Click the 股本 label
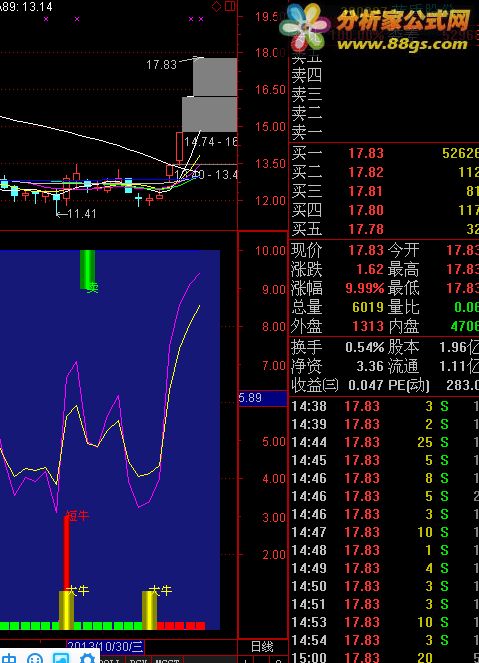The width and height of the screenshot is (479, 663). pyautogui.click(x=404, y=347)
